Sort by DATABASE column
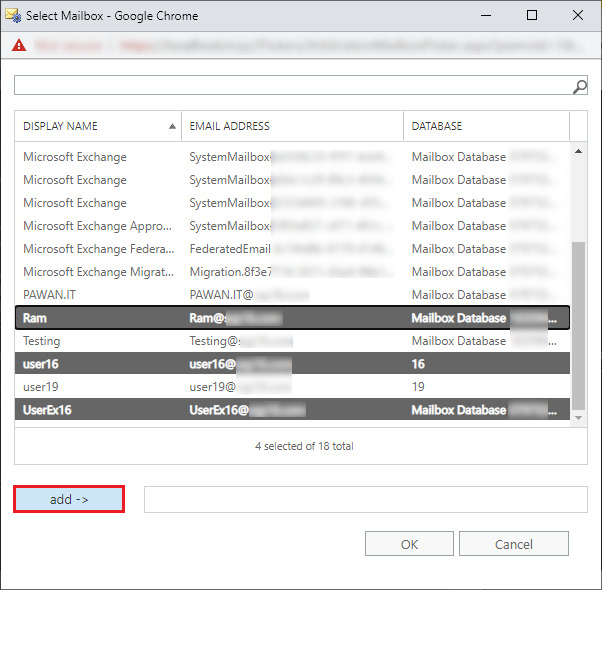The height and width of the screenshot is (661, 602). pos(486,126)
